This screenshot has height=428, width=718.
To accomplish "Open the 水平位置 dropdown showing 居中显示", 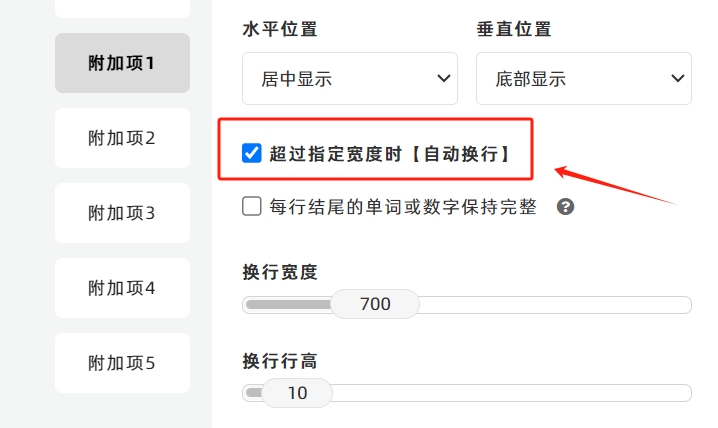I will pos(350,78).
